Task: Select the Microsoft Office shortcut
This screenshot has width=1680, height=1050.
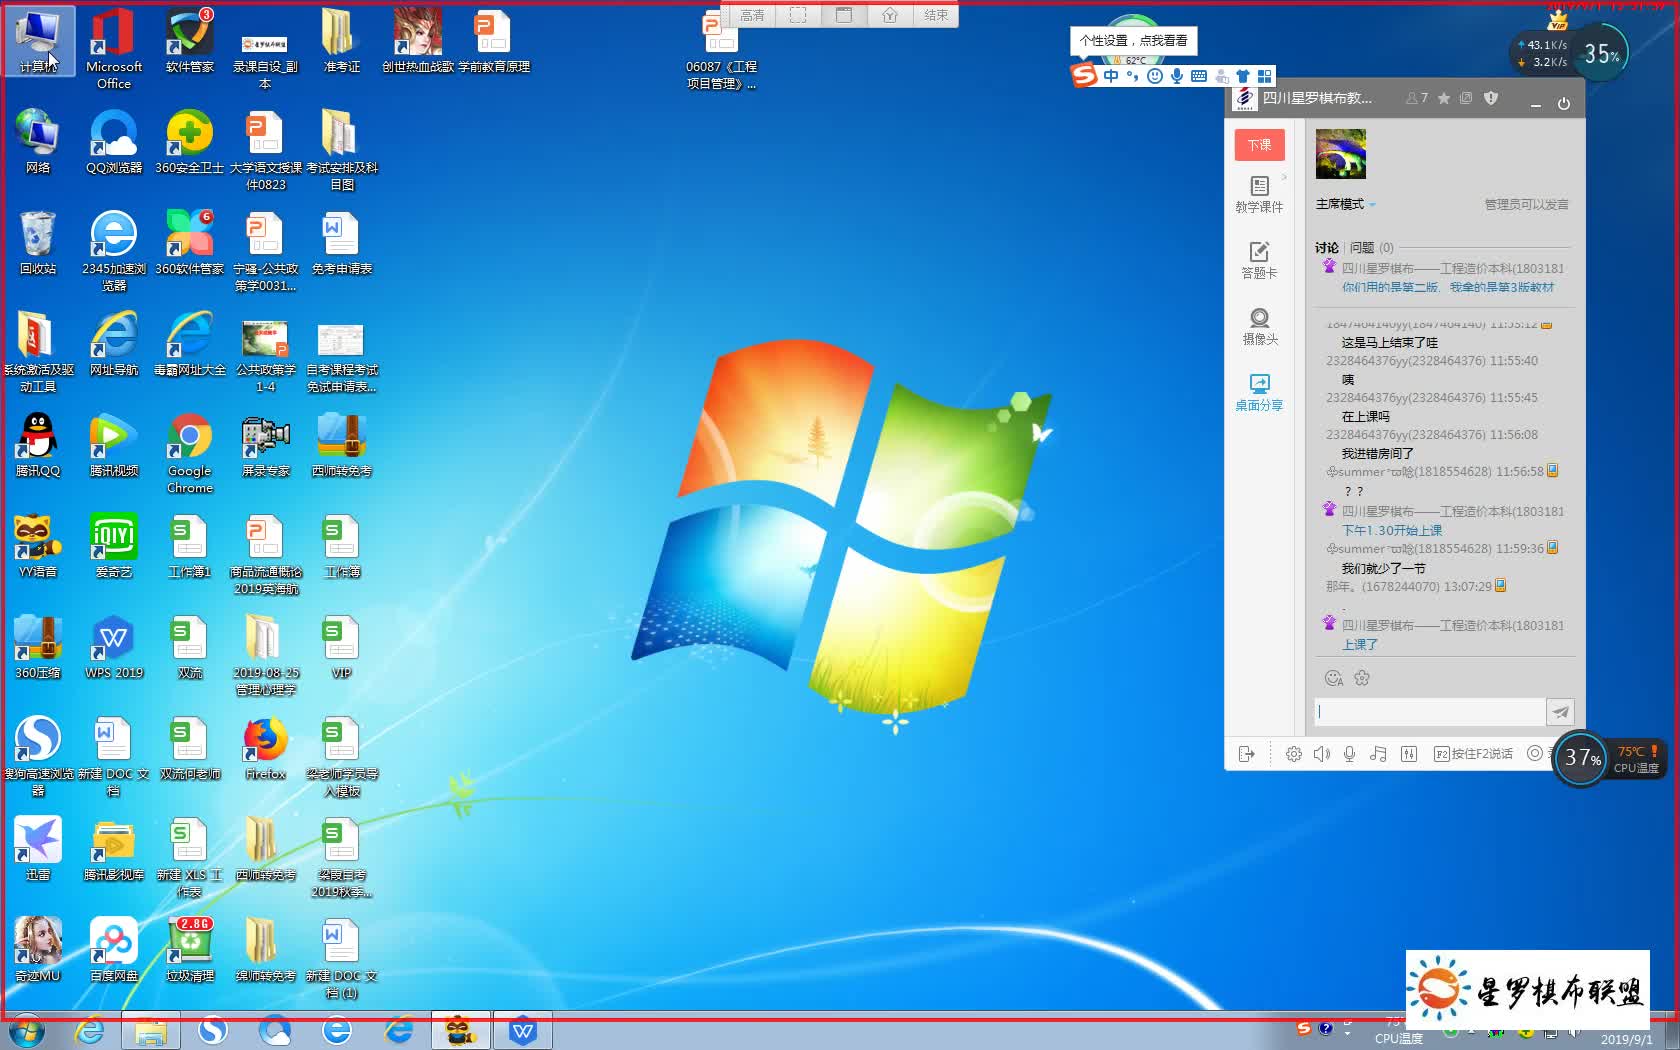Action: (x=114, y=49)
